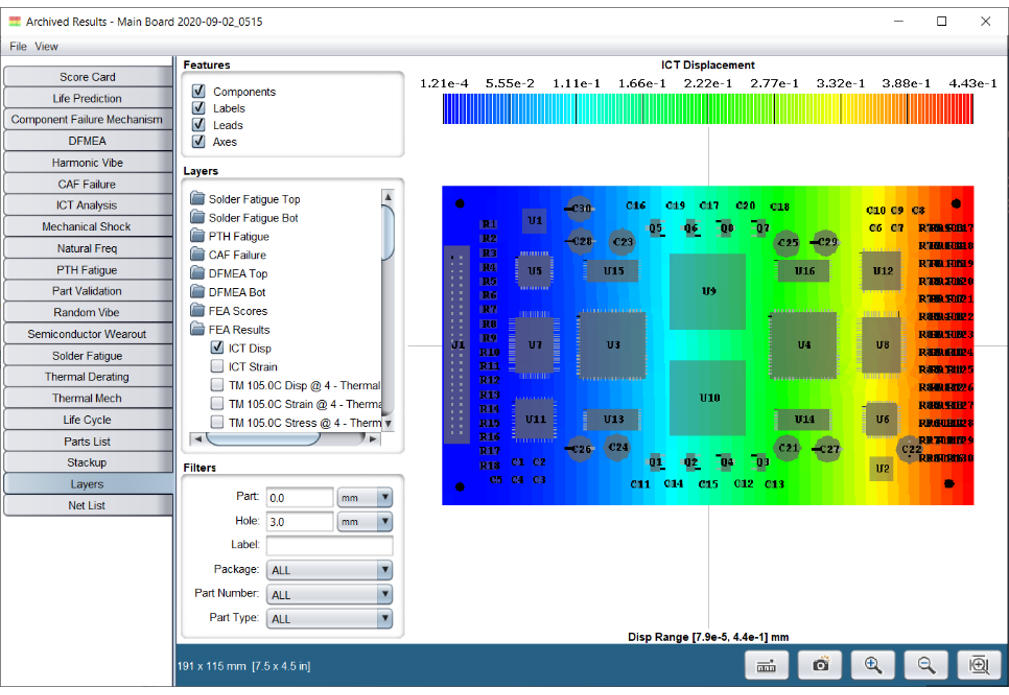Viewport: 1009px width, 695px height.
Task: Open the File menu
Action: (18, 46)
